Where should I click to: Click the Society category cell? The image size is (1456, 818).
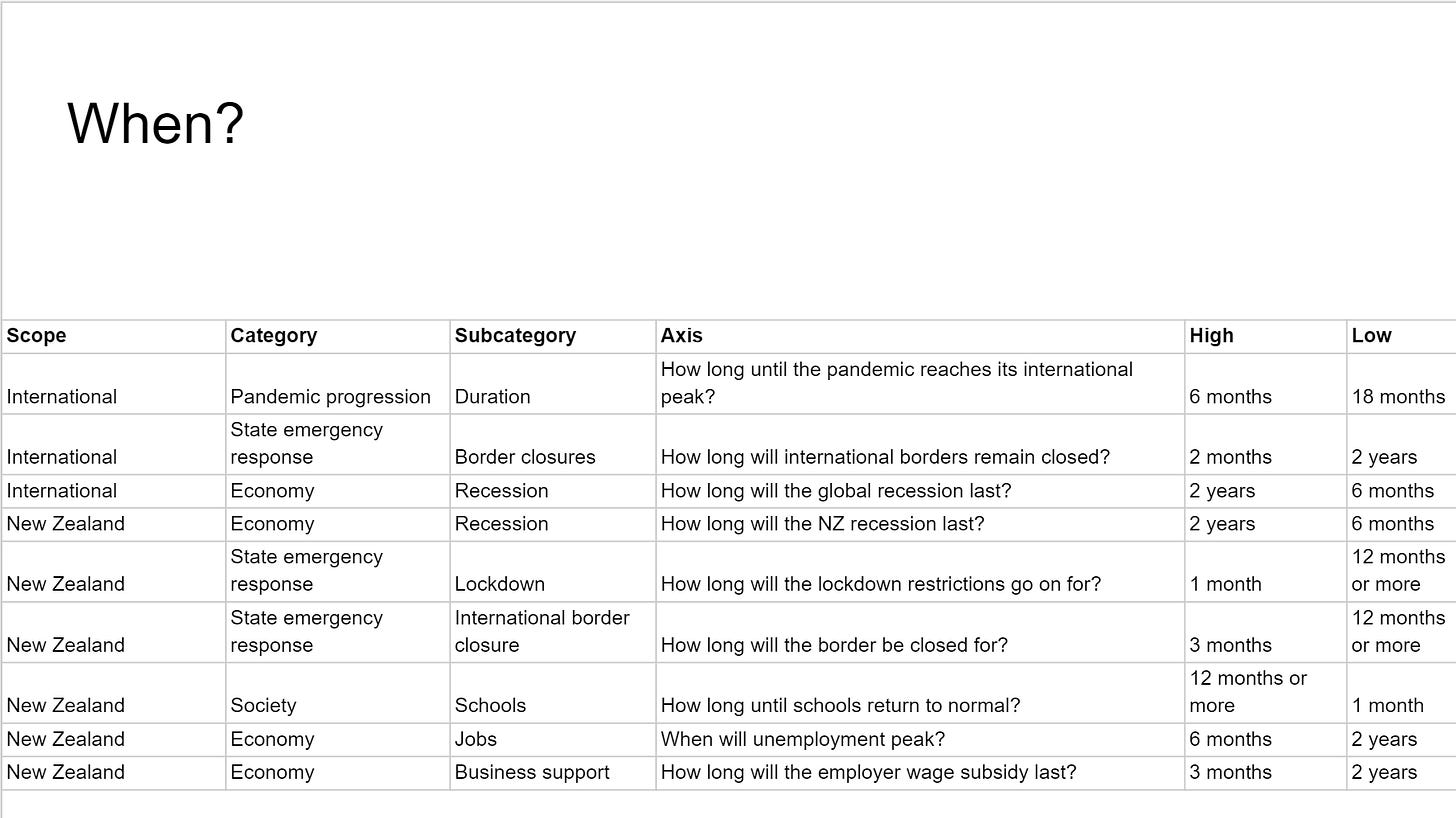[338, 693]
